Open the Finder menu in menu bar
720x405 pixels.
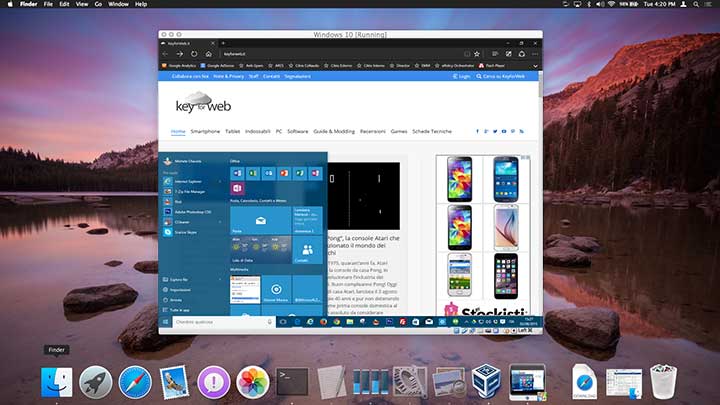(x=28, y=4)
